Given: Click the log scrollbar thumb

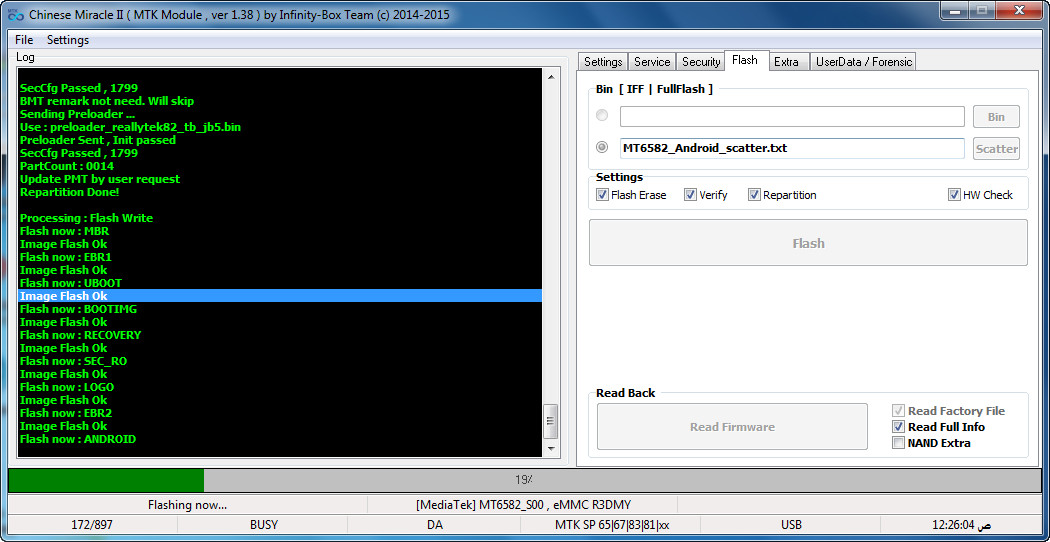Looking at the screenshot, I should [550, 421].
